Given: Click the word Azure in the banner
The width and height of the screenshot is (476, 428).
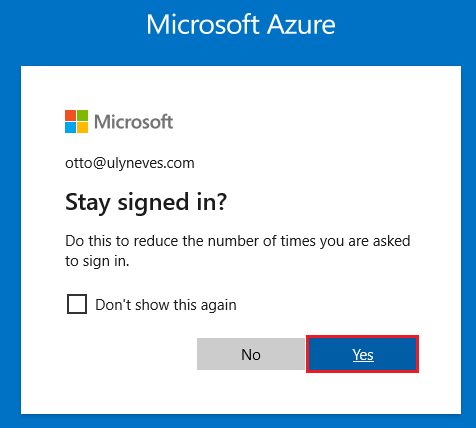Looking at the screenshot, I should pyautogui.click(x=301, y=25).
